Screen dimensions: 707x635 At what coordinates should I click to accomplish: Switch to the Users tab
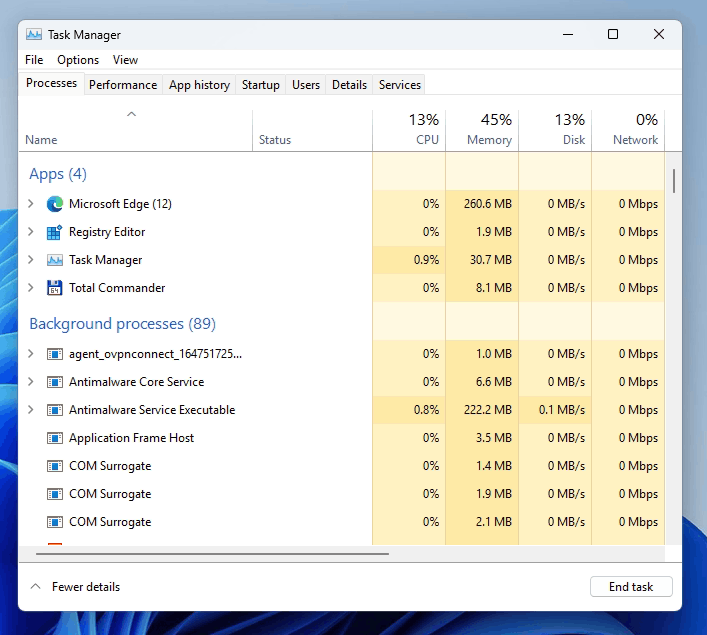(306, 85)
